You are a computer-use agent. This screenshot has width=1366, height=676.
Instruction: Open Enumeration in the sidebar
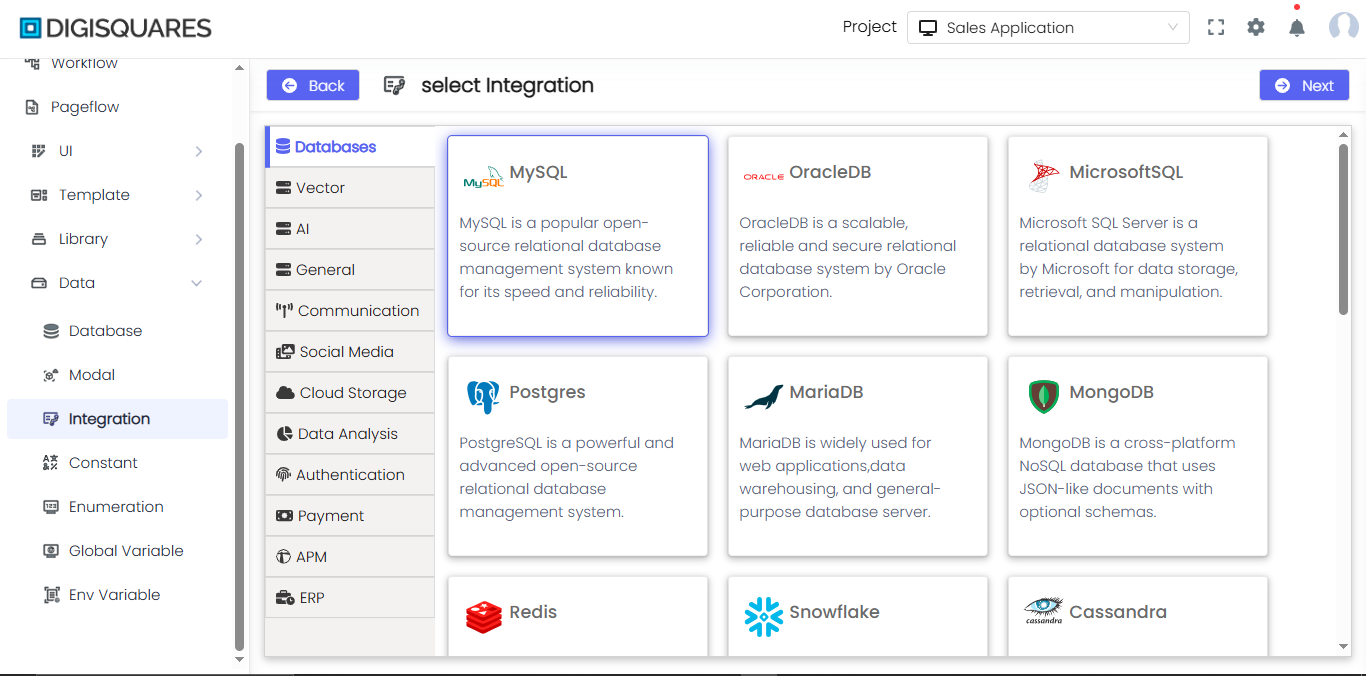click(117, 507)
